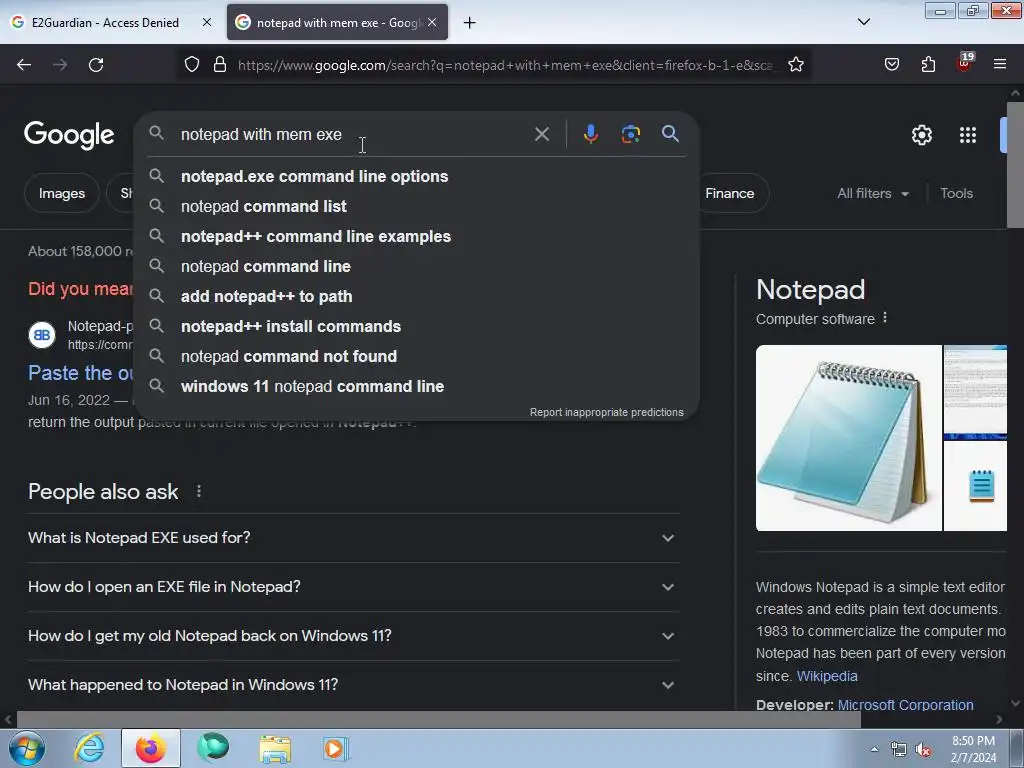Show hidden tray icons arrow
1024x768 pixels.
(874, 749)
